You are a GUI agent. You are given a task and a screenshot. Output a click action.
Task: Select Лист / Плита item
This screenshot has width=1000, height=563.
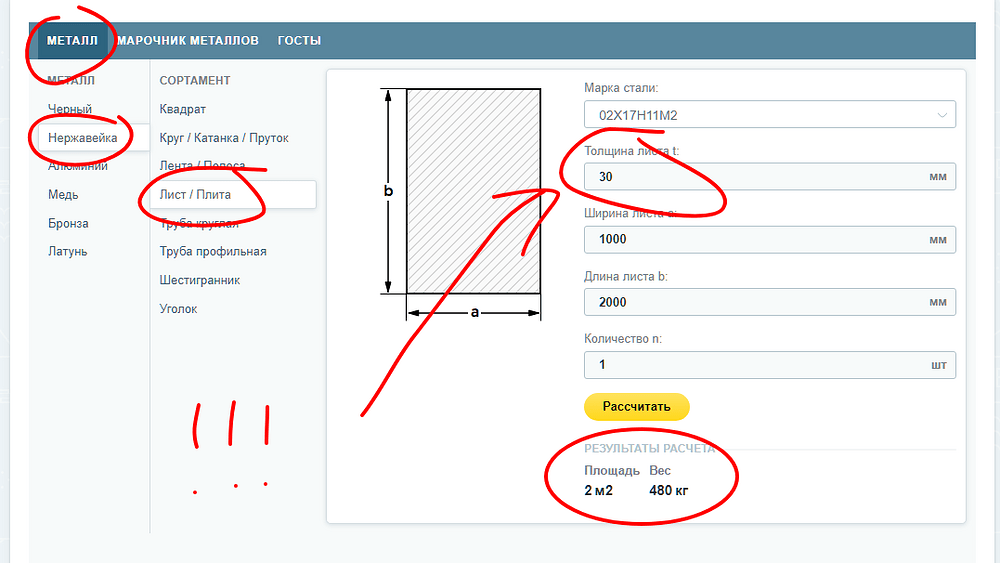coord(233,194)
